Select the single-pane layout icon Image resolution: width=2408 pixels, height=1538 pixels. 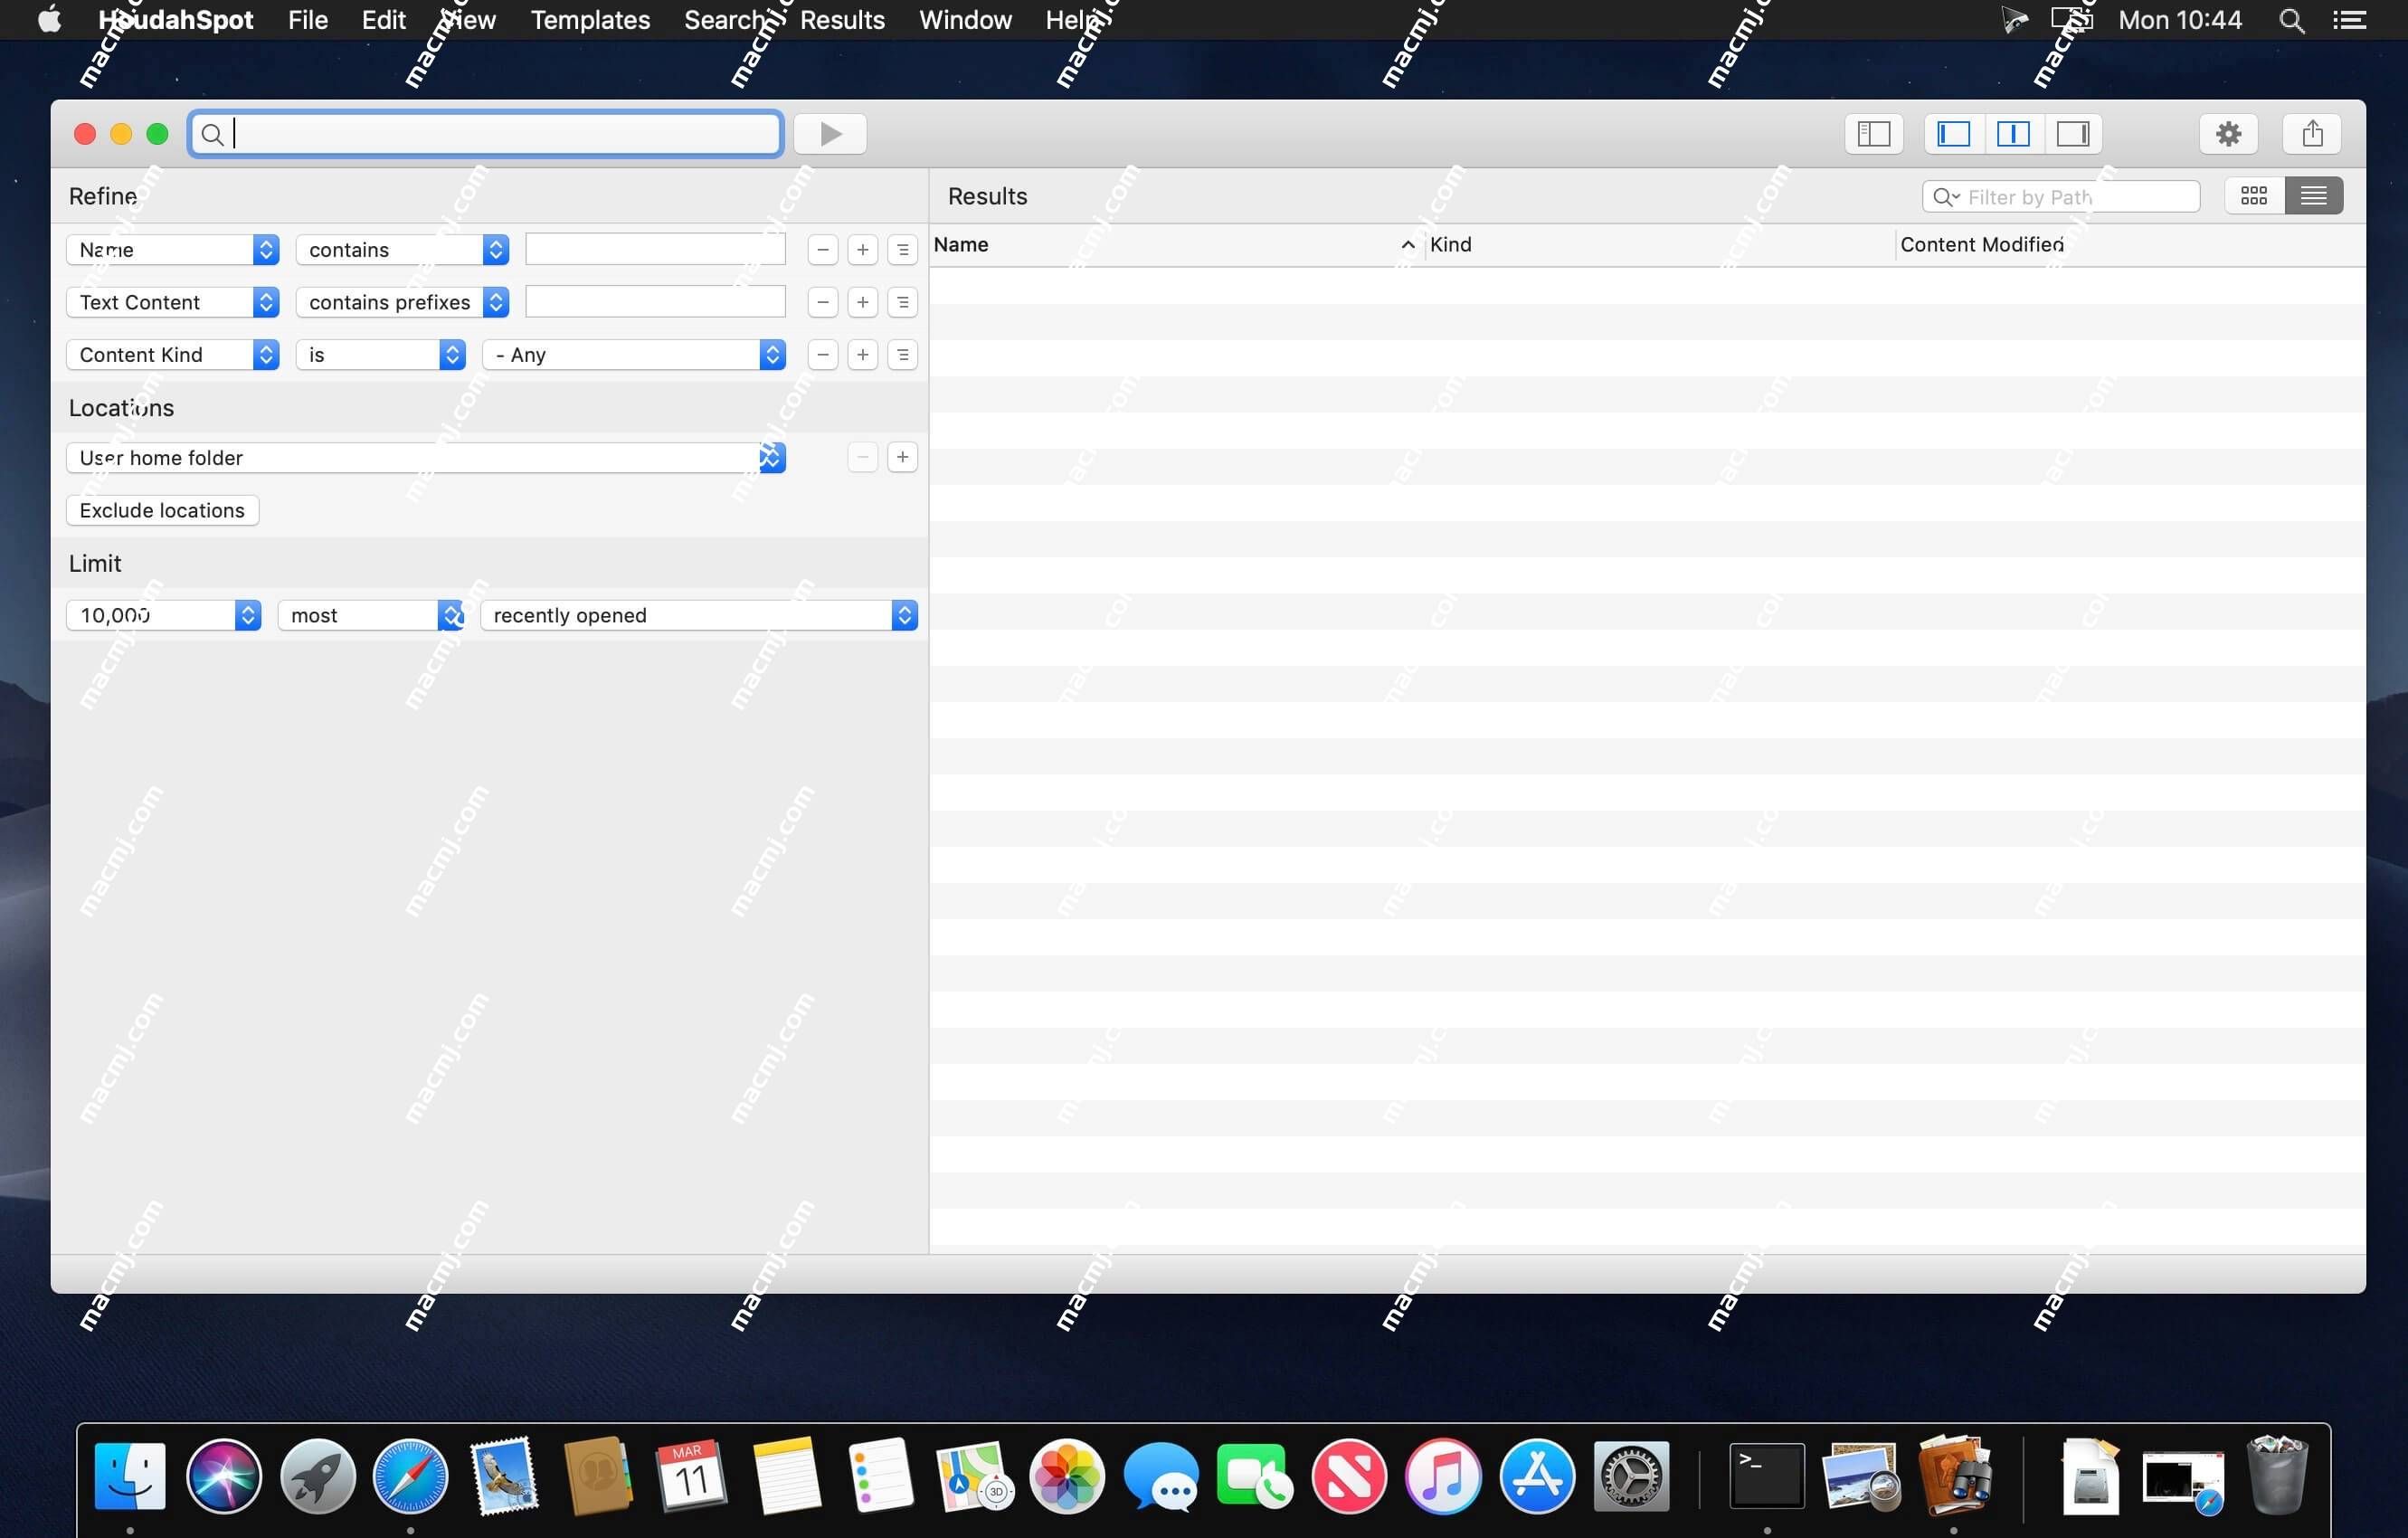pyautogui.click(x=2074, y=132)
